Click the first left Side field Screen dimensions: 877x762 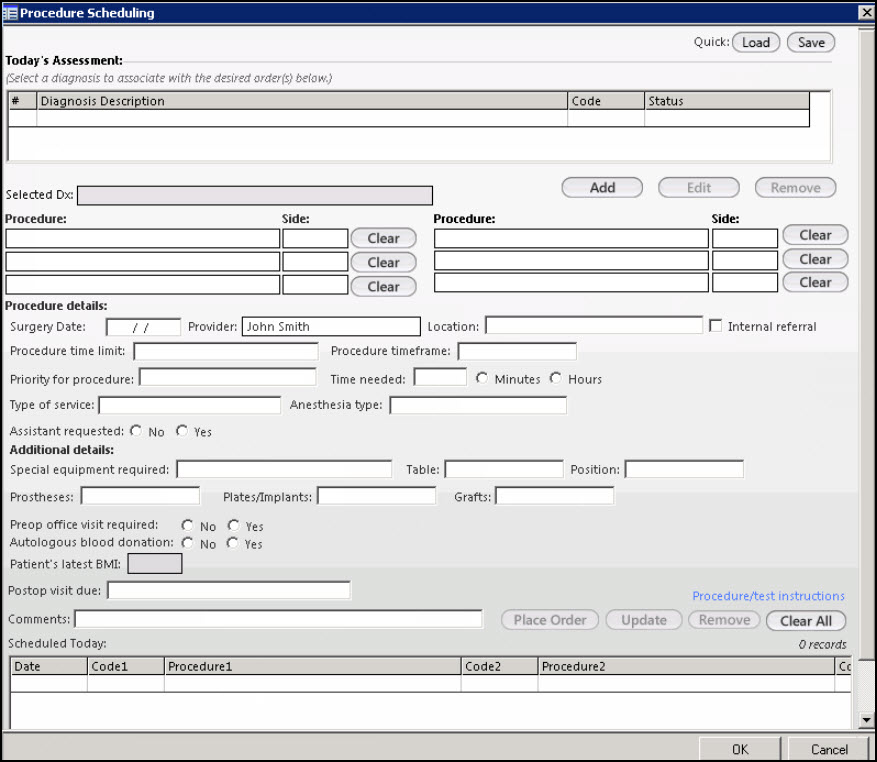tap(315, 238)
